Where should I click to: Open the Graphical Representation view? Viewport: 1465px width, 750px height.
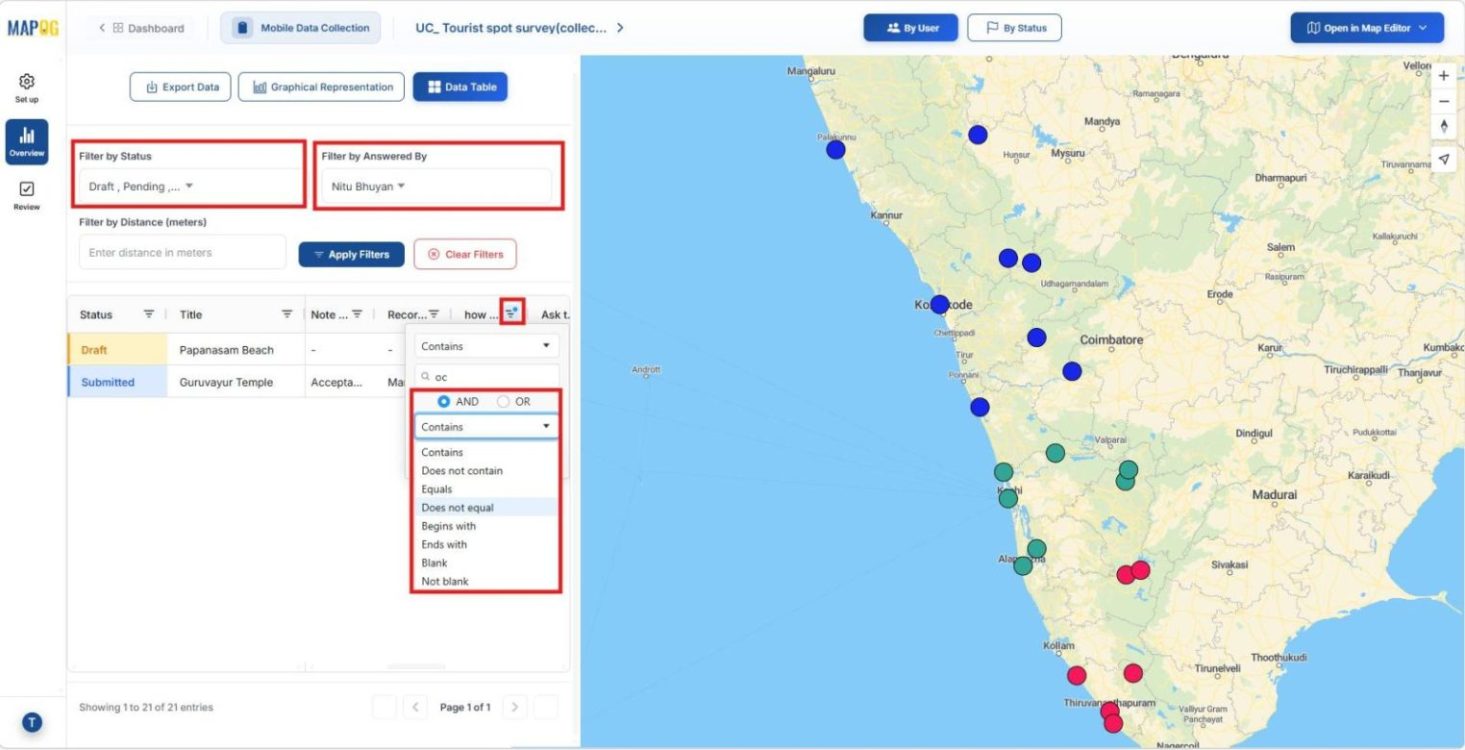321,87
